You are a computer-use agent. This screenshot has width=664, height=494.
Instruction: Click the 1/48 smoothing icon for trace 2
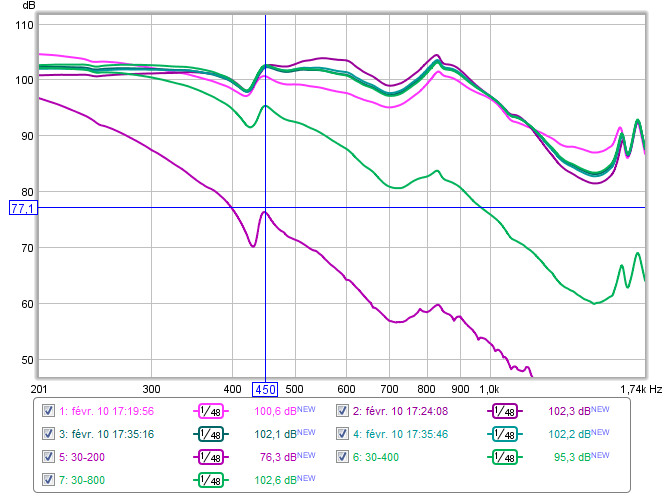(x=507, y=410)
